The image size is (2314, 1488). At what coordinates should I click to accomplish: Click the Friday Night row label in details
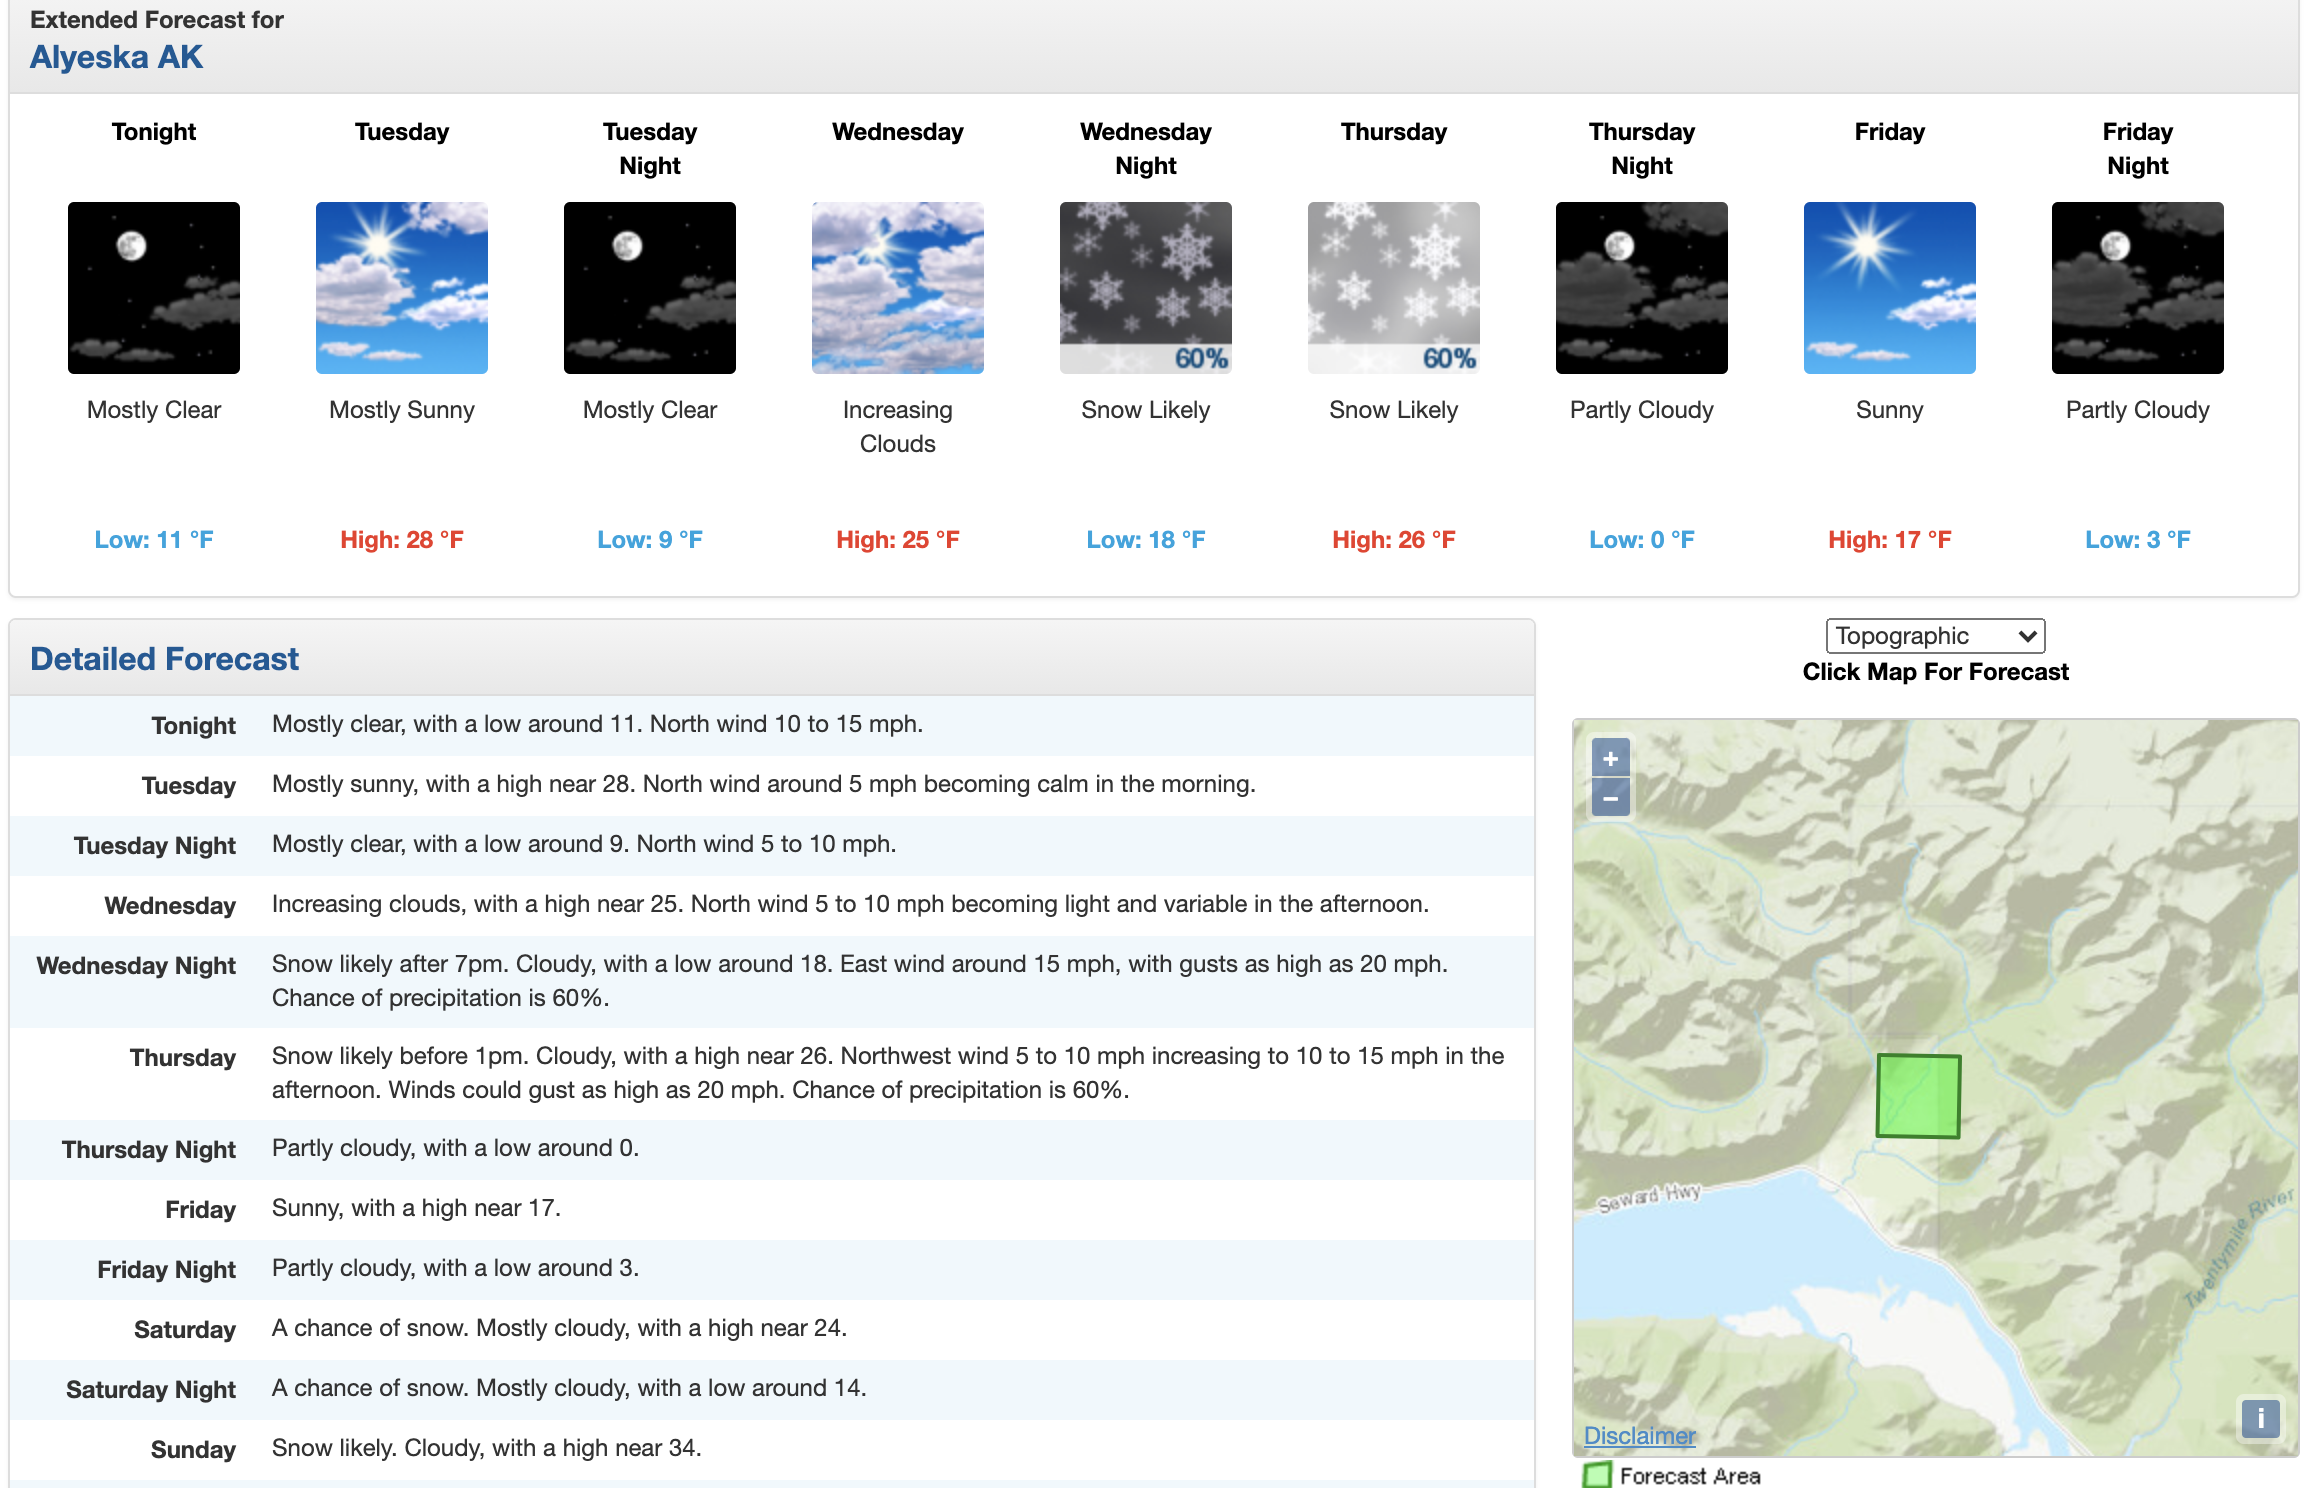point(167,1270)
